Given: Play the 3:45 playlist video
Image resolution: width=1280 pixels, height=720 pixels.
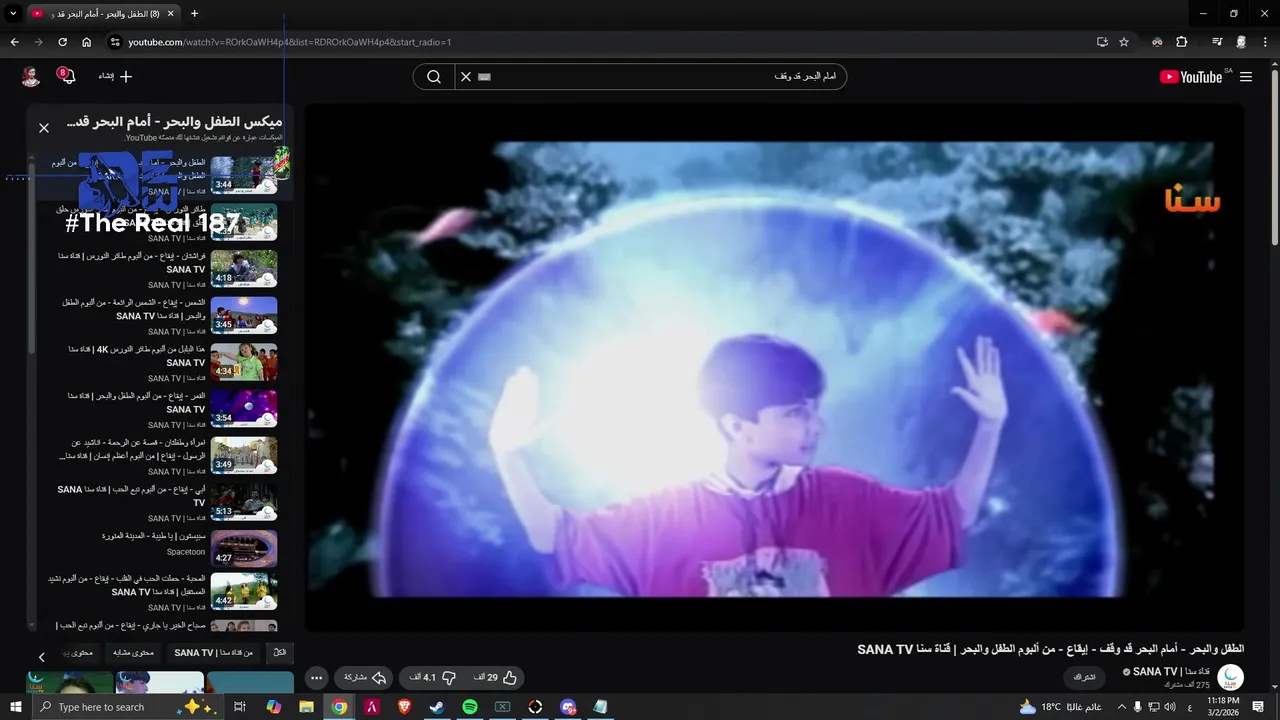Looking at the screenshot, I should (x=244, y=315).
